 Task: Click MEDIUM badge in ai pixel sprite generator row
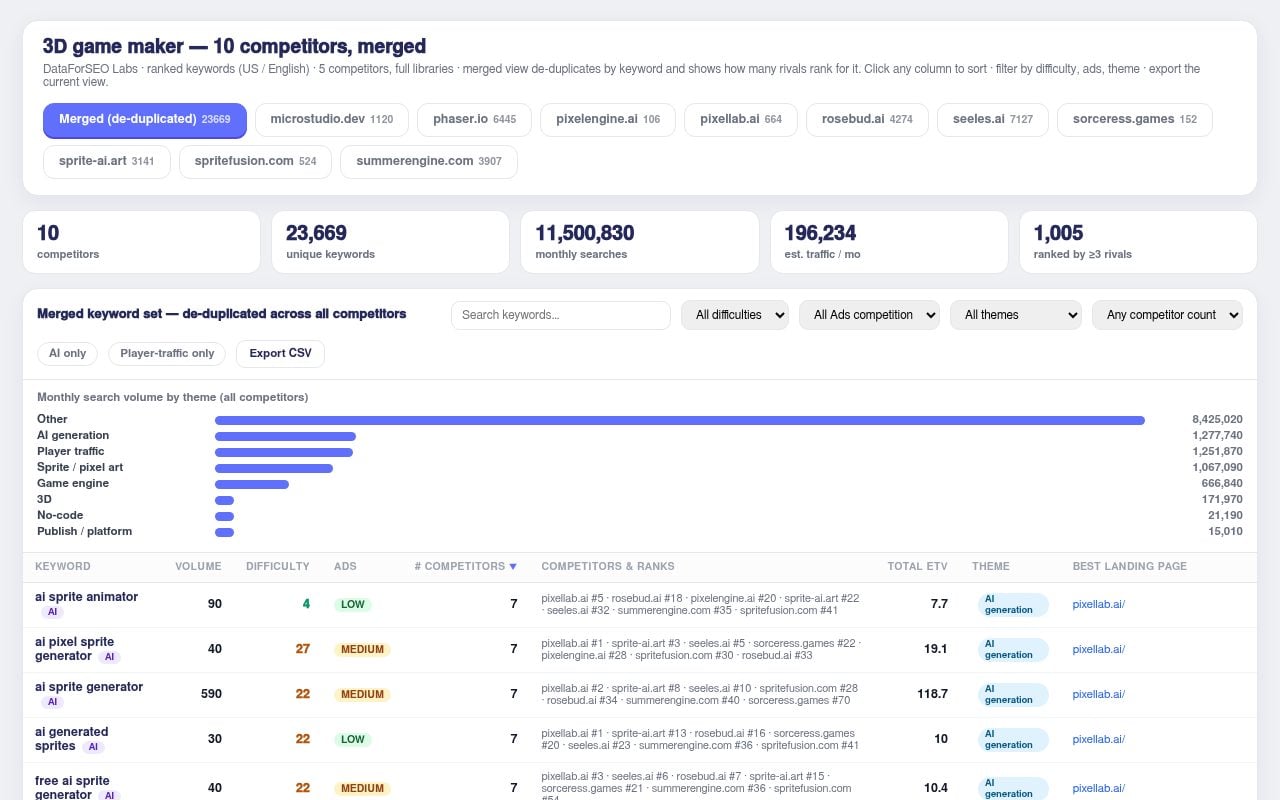click(x=362, y=649)
